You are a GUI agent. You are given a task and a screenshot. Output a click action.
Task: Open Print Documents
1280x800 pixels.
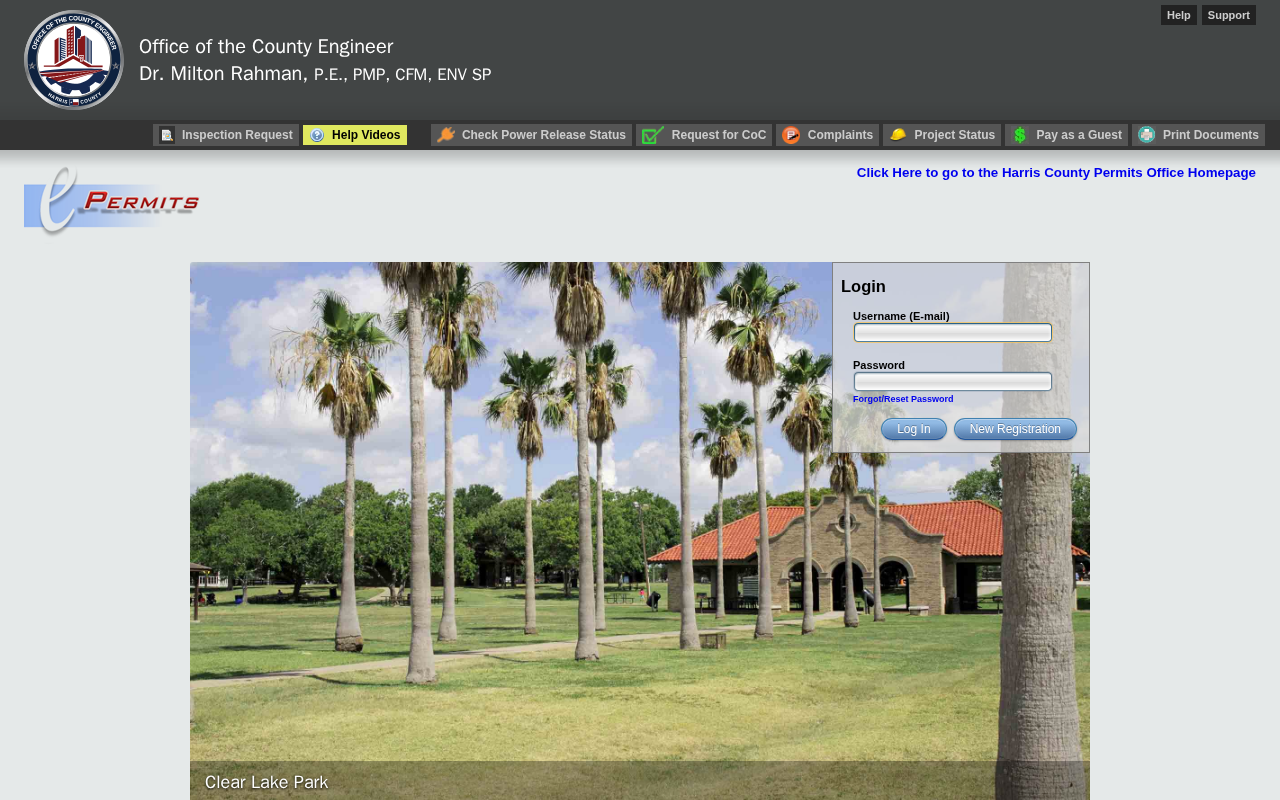(x=1198, y=135)
